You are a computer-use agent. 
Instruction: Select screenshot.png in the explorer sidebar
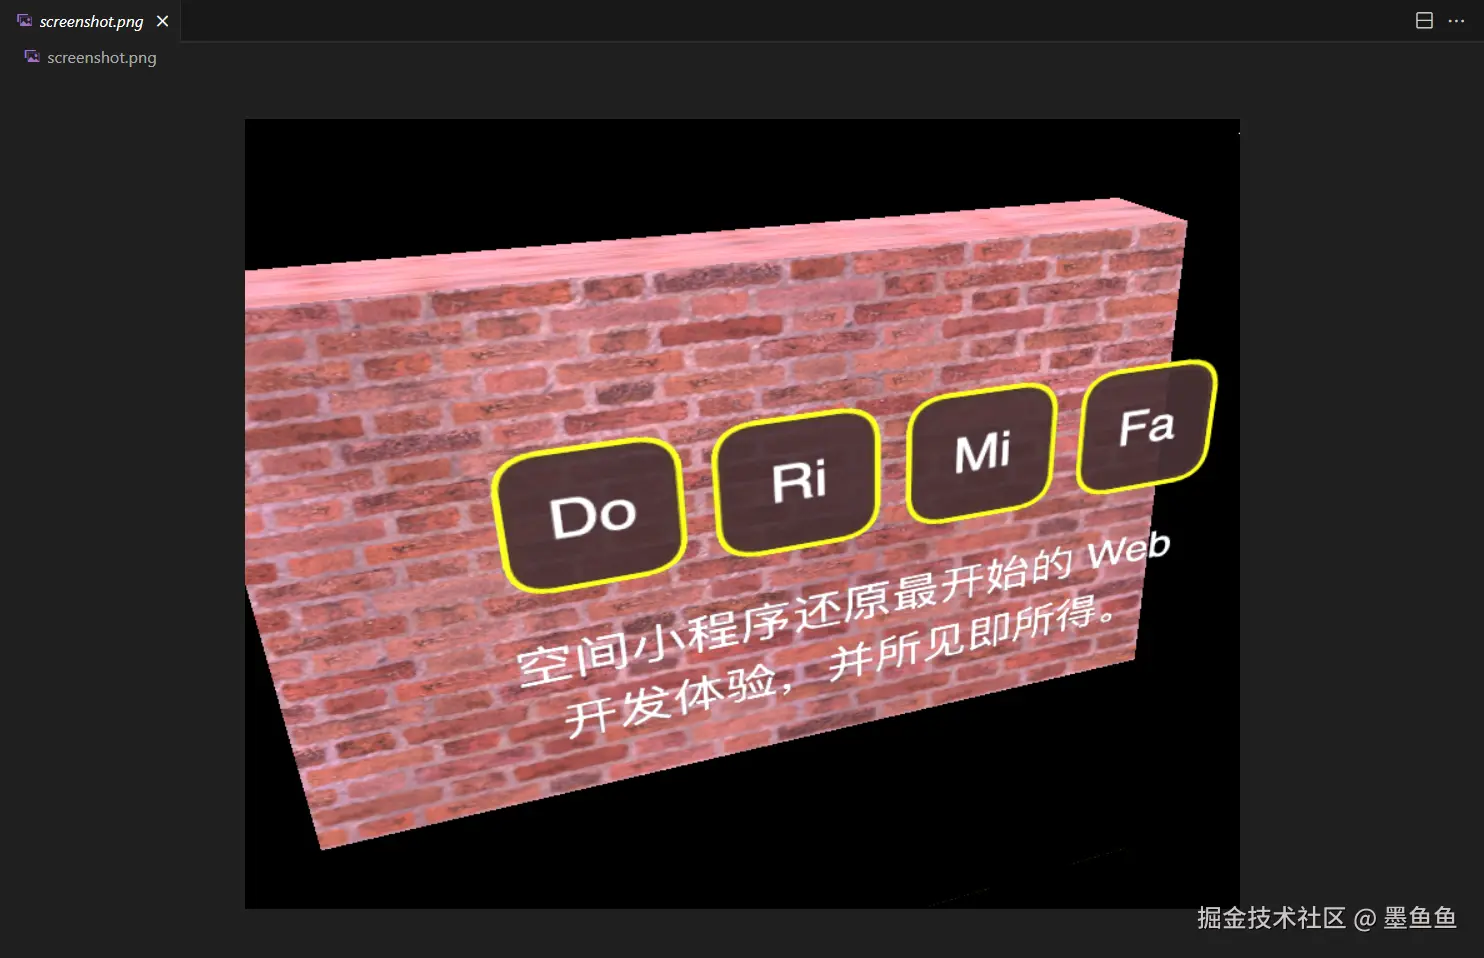click(x=102, y=57)
